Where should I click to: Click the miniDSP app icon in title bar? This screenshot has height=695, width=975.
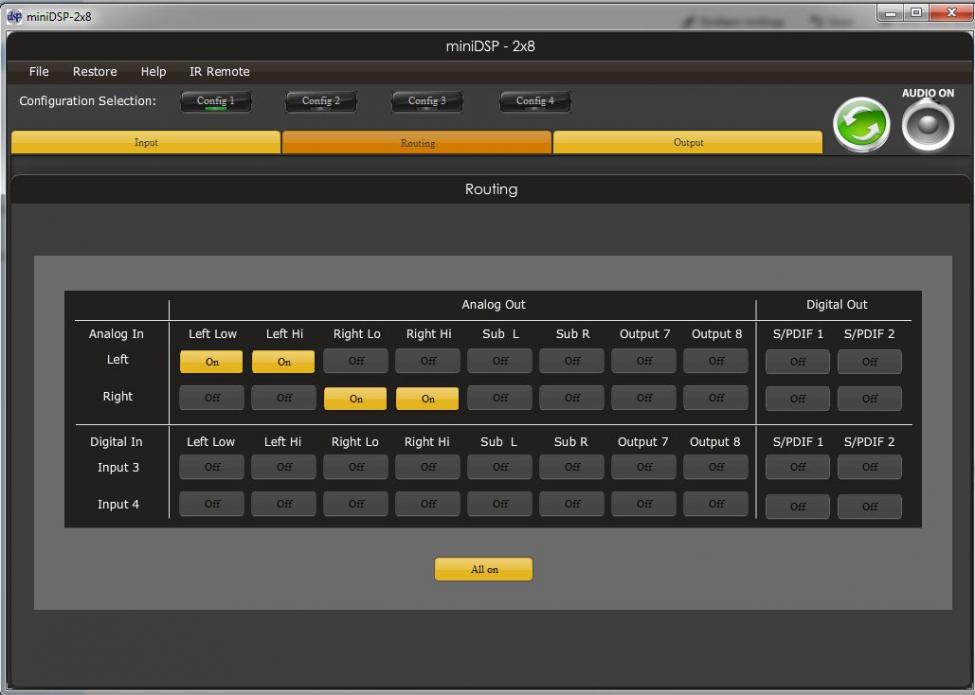[x=14, y=16]
